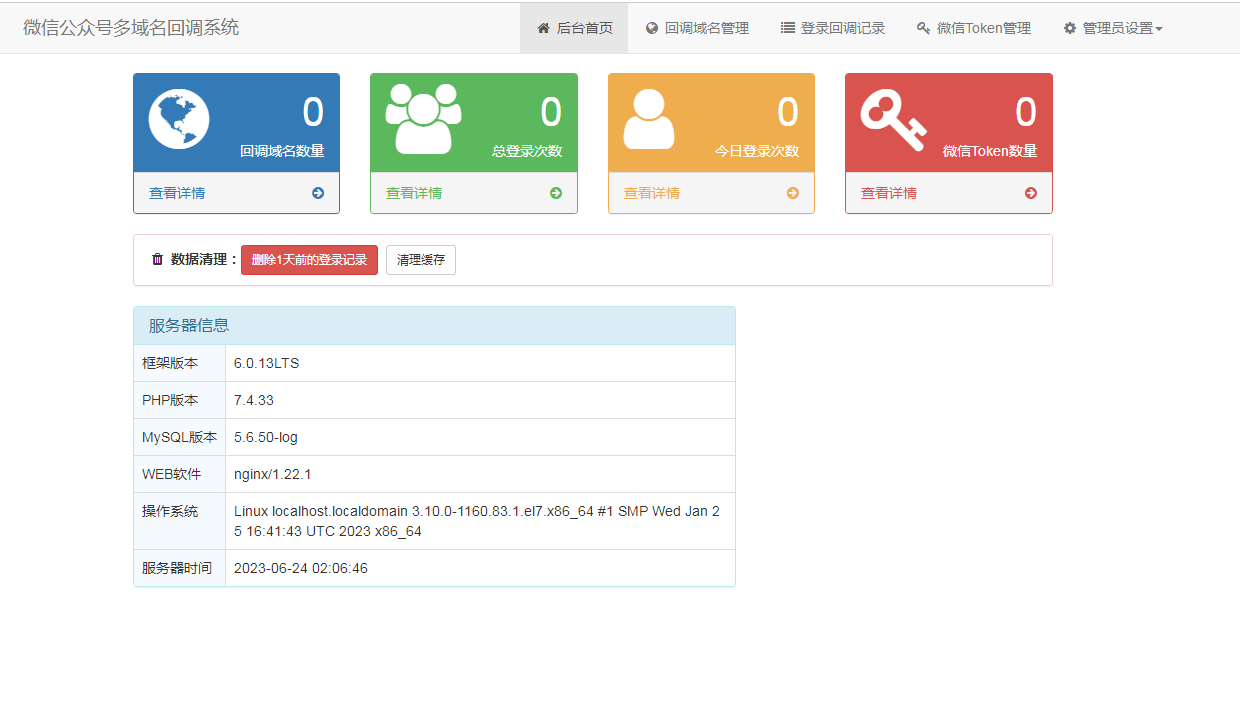Viewport: 1240px width, 703px height.
Task: Click the 服务器信息 panel header
Action: 434,325
